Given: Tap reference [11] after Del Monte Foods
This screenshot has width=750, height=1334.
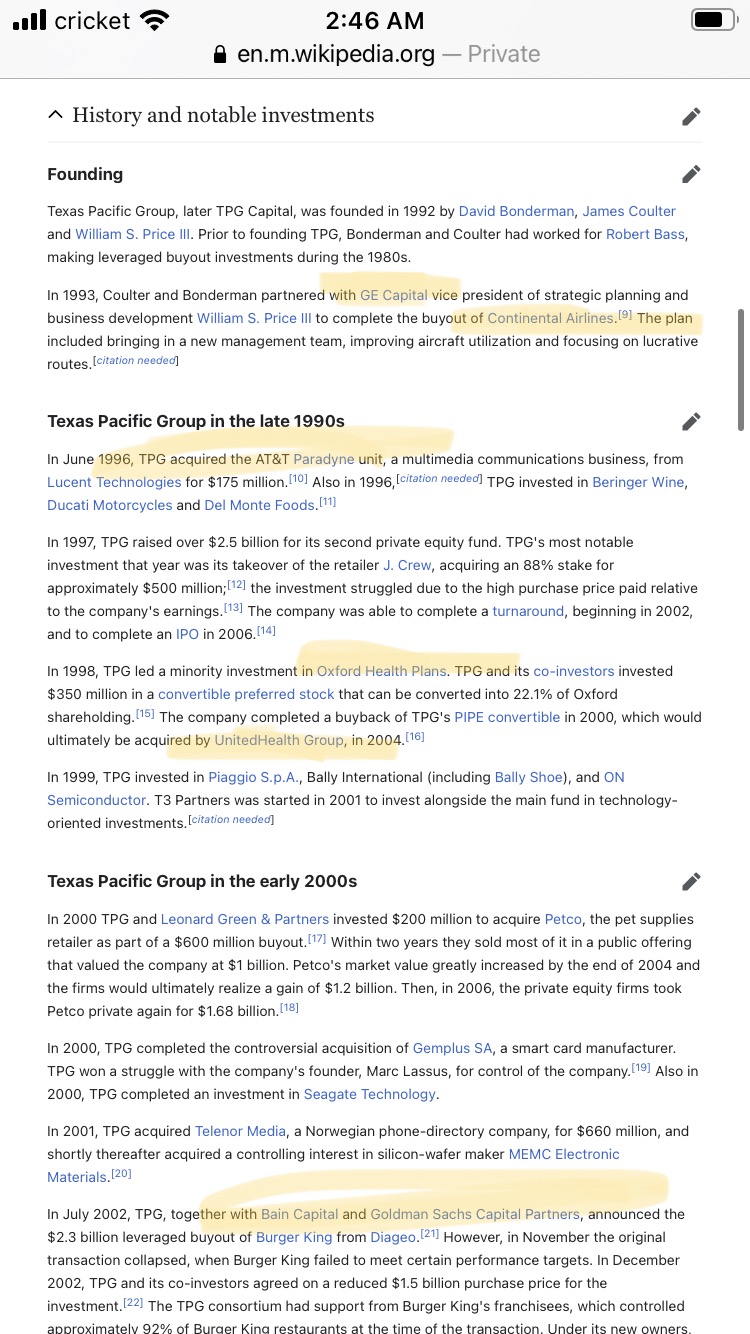Looking at the screenshot, I should 327,502.
